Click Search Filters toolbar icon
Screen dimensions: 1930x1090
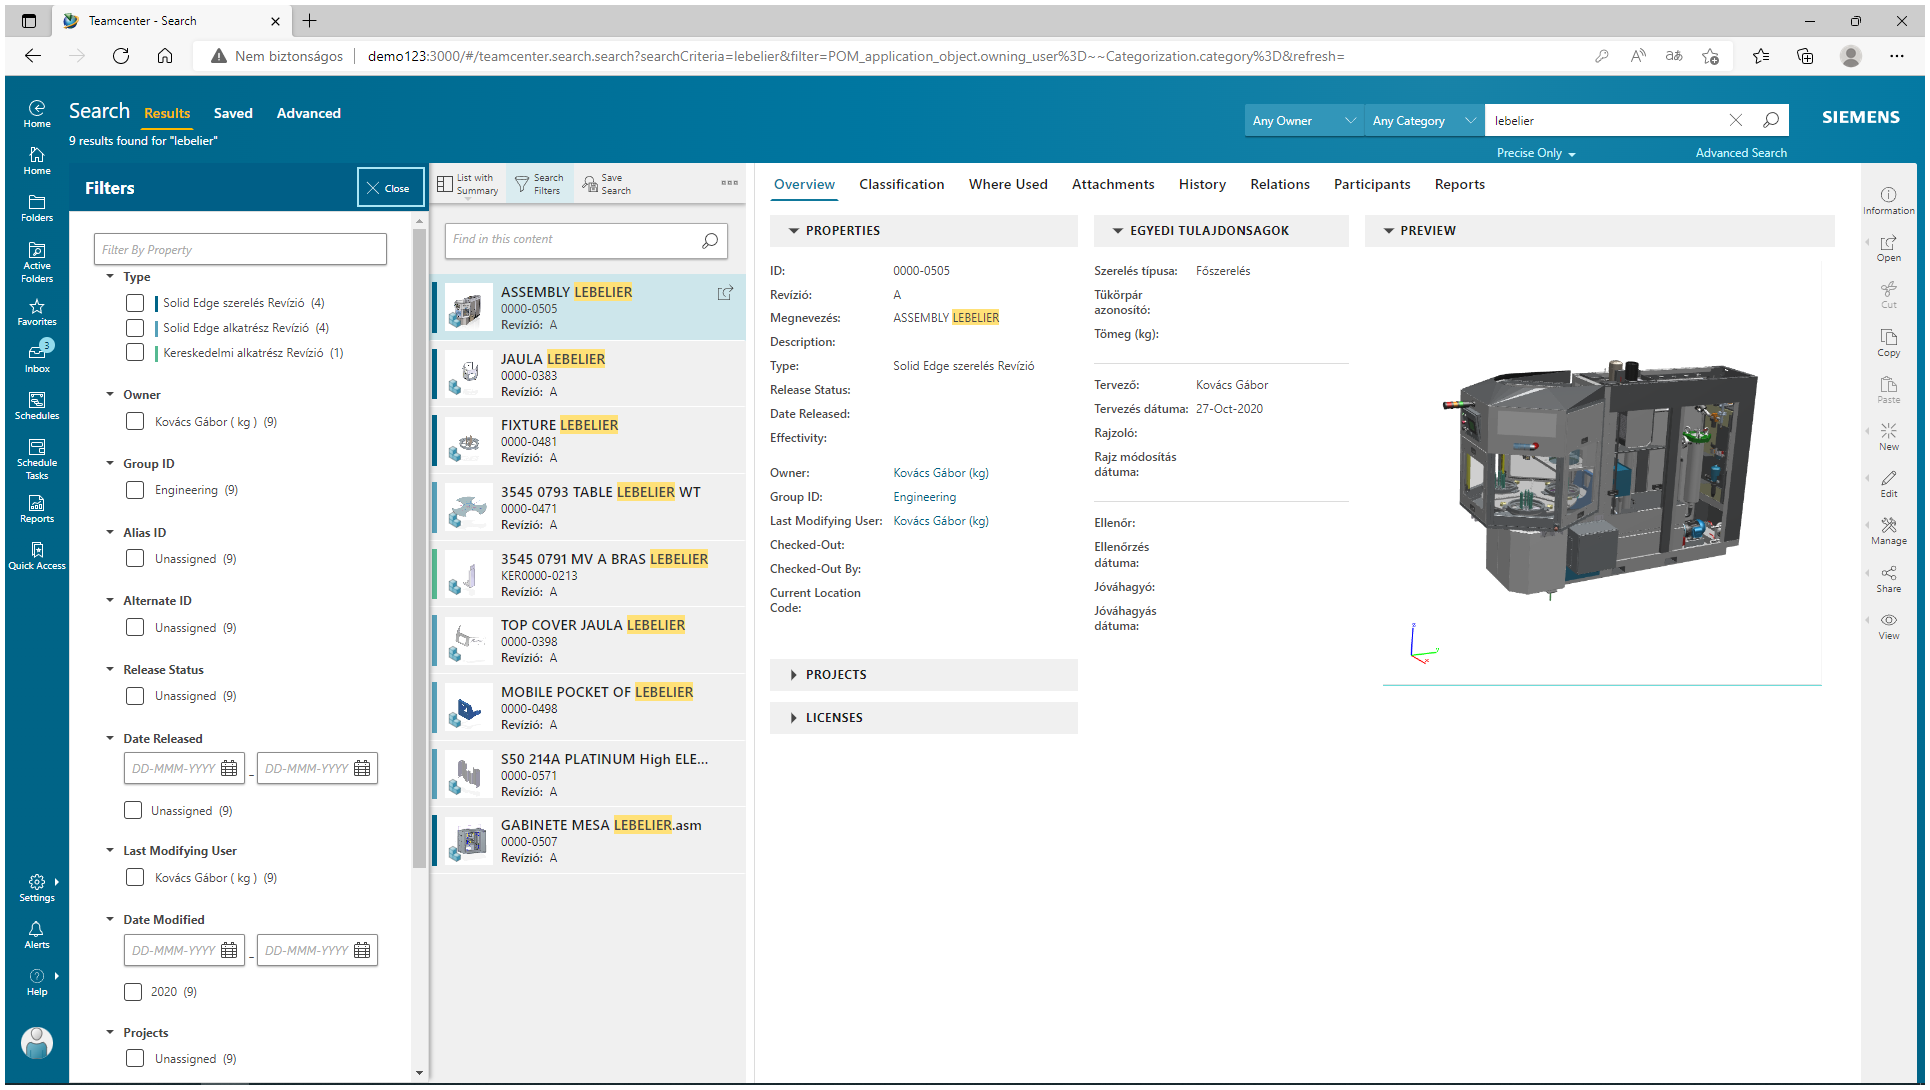[x=540, y=184]
